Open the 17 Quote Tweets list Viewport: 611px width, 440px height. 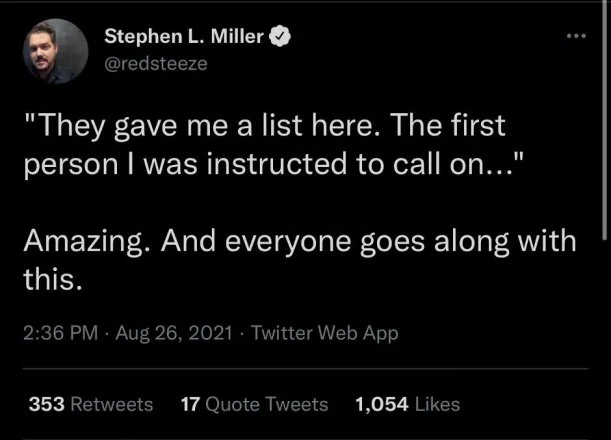254,404
